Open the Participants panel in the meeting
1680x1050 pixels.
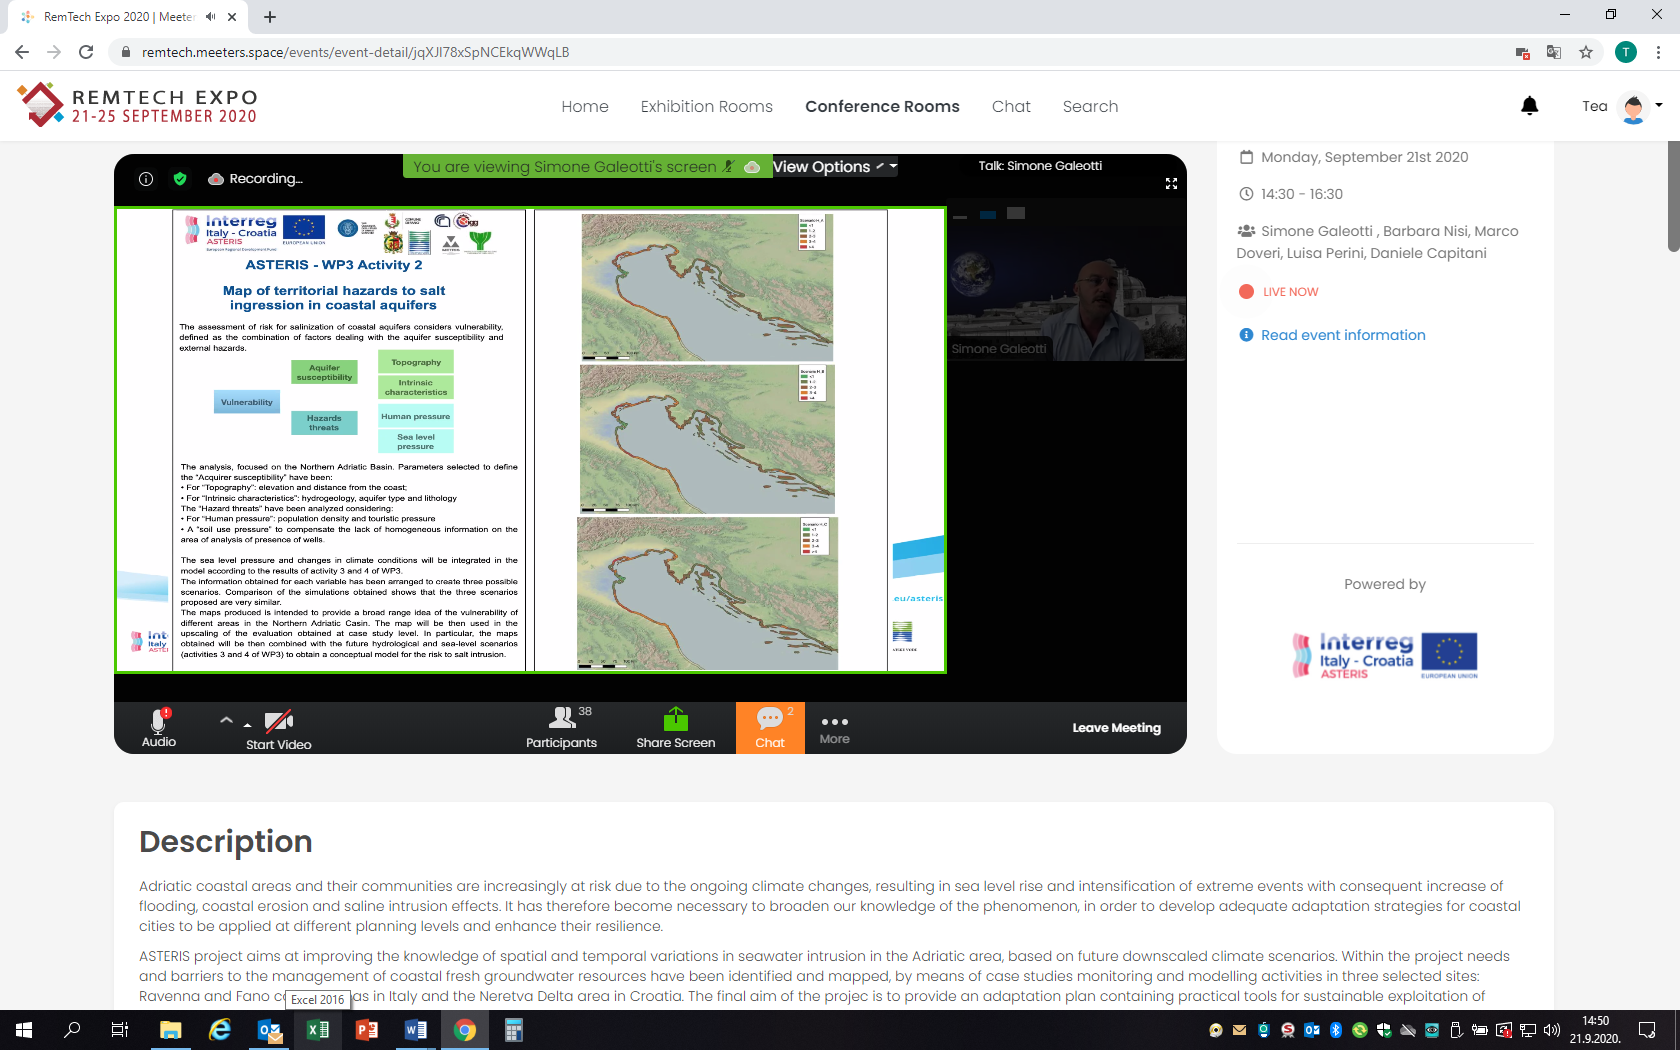pyautogui.click(x=561, y=727)
